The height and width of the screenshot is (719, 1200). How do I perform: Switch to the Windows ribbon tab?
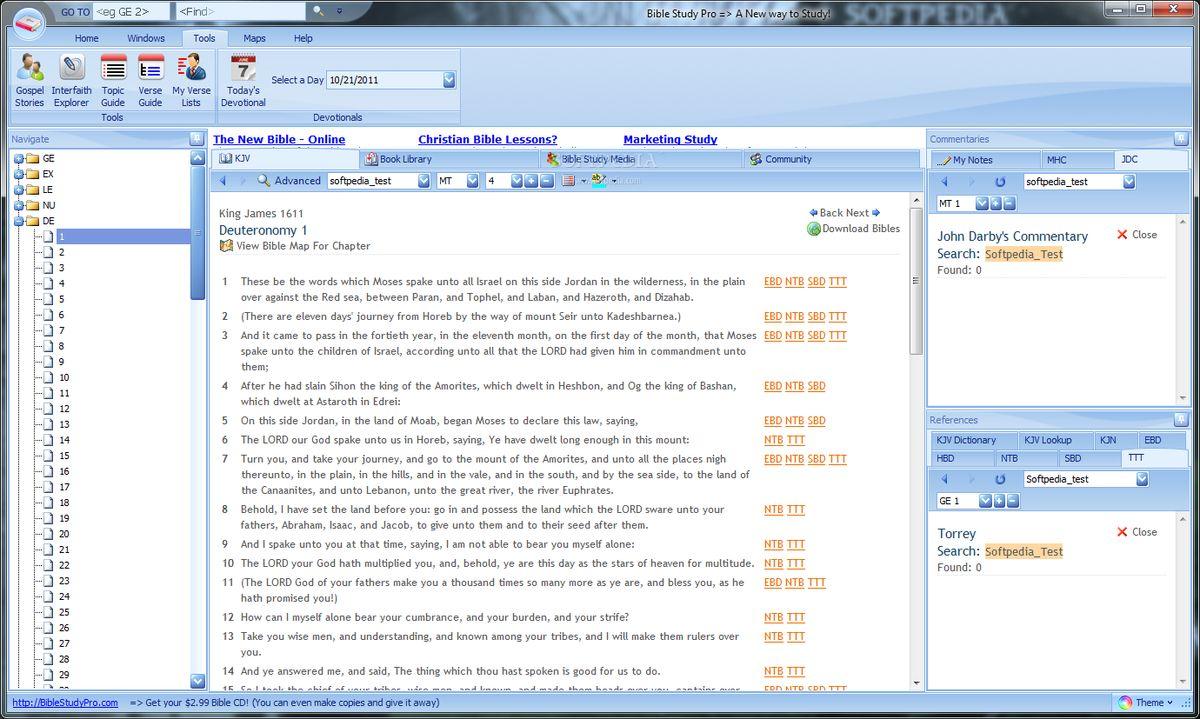tap(146, 38)
